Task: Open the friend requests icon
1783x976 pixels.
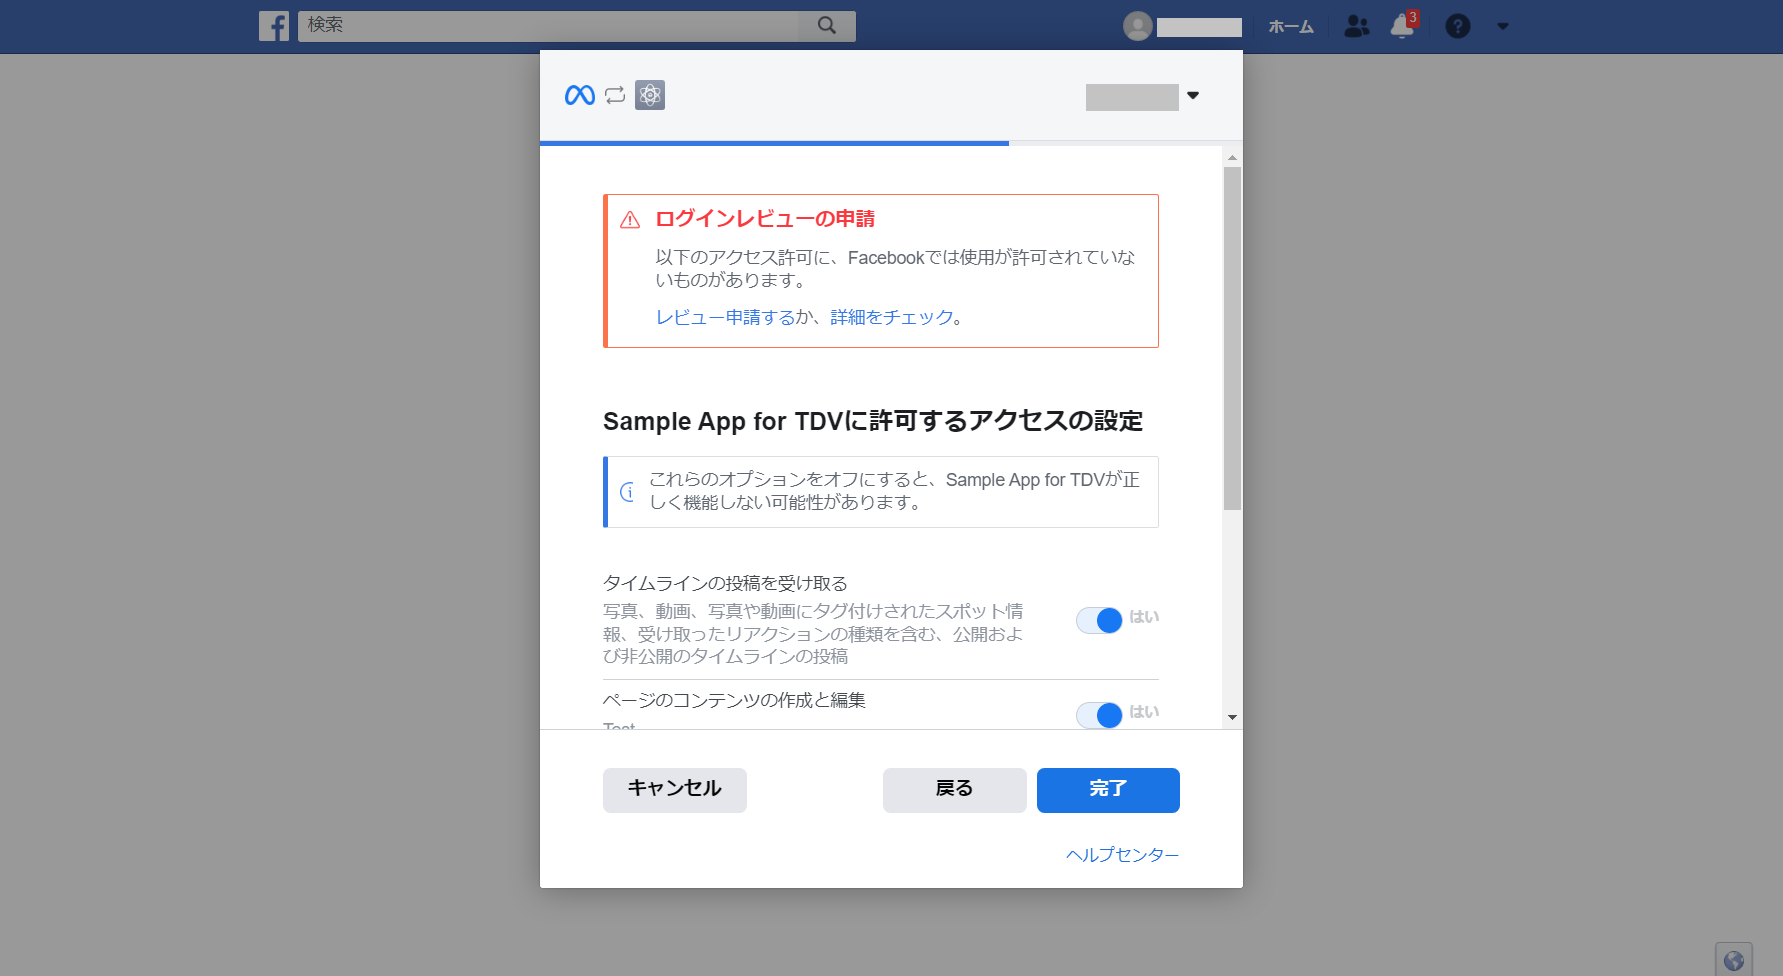Action: (1356, 26)
